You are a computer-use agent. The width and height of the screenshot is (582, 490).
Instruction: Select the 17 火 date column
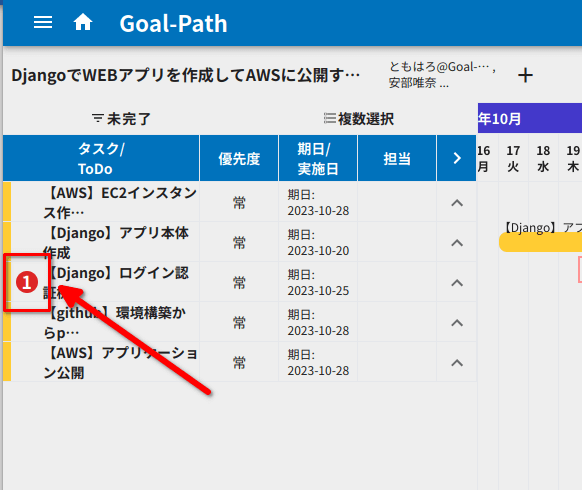tap(513, 159)
